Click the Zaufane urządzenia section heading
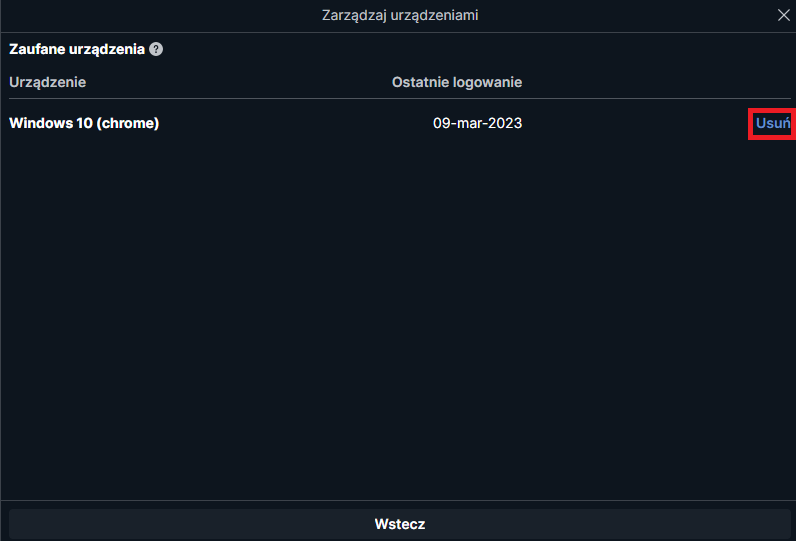 pyautogui.click(x=77, y=49)
